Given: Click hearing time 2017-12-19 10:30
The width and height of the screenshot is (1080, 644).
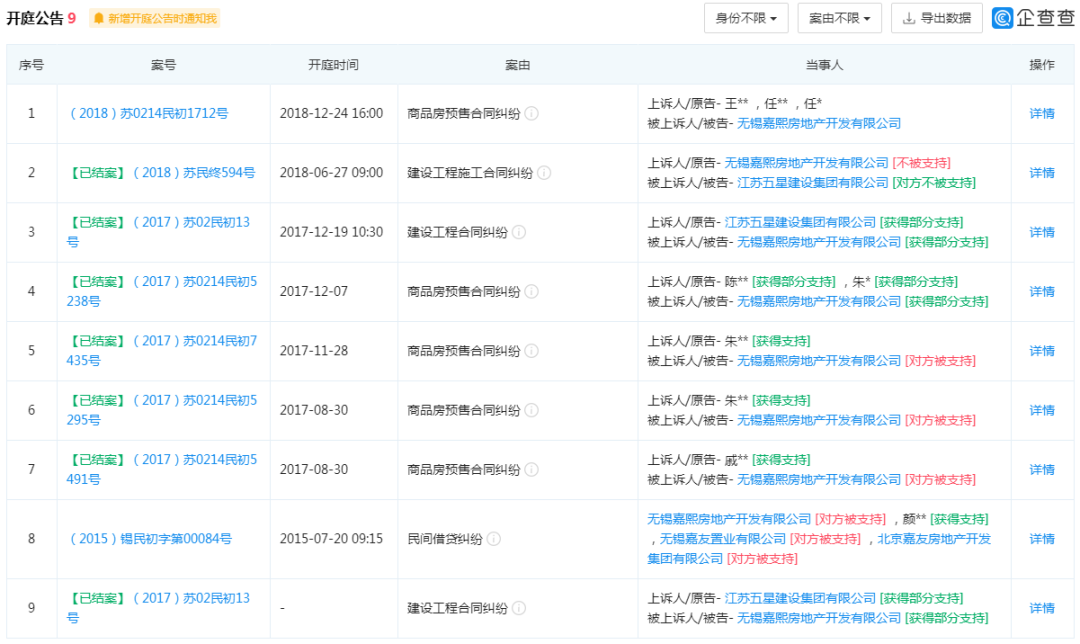Looking at the screenshot, I should 331,232.
